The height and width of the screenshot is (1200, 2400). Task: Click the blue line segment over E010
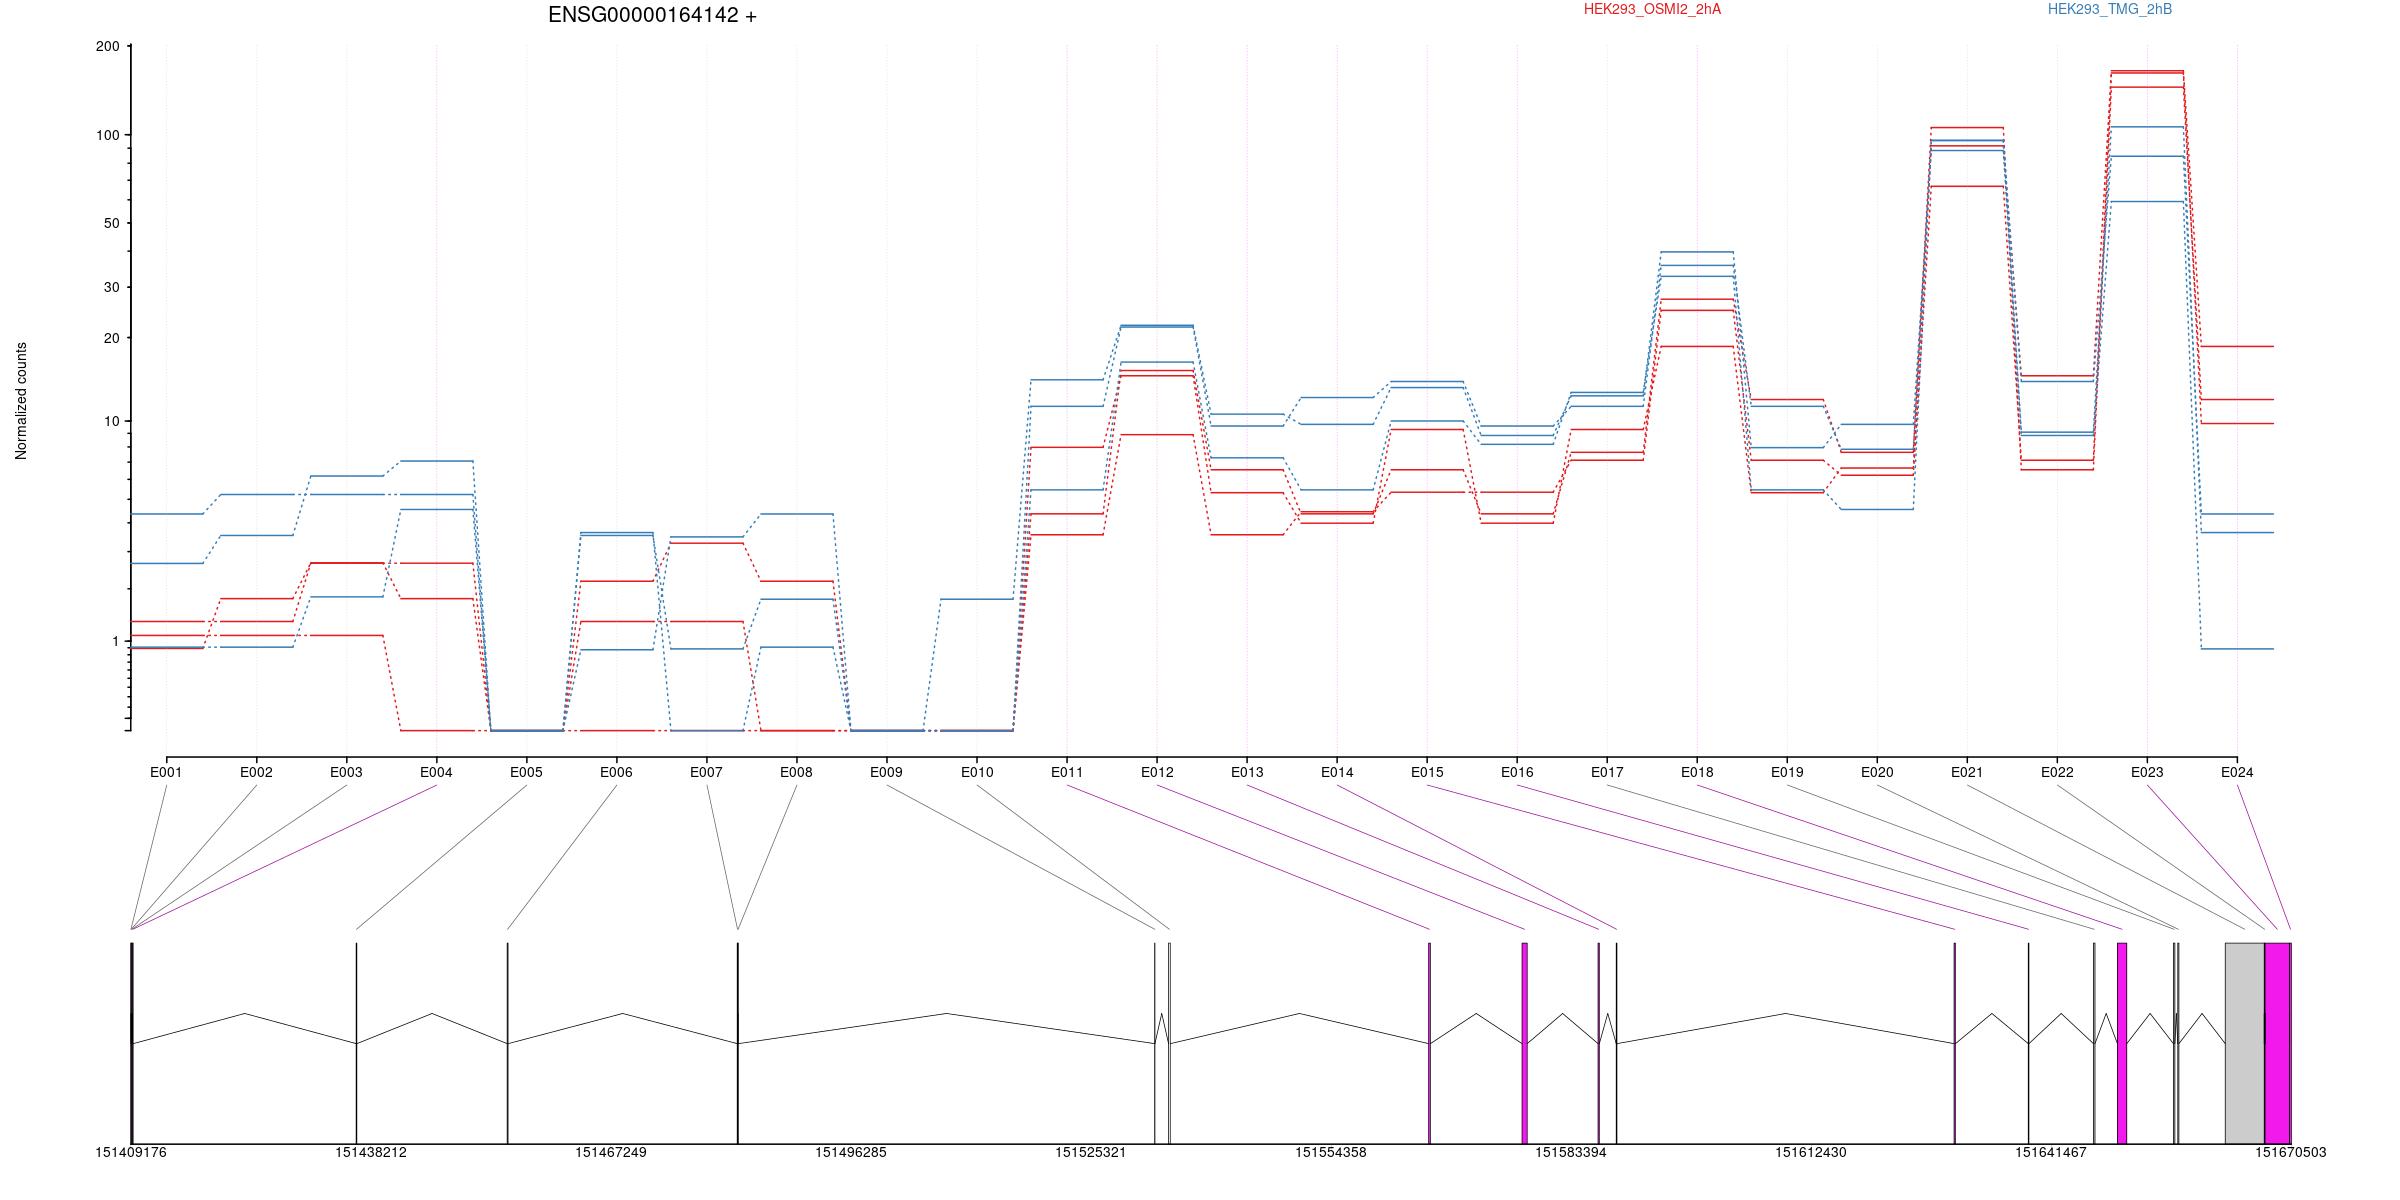pyautogui.click(x=977, y=599)
